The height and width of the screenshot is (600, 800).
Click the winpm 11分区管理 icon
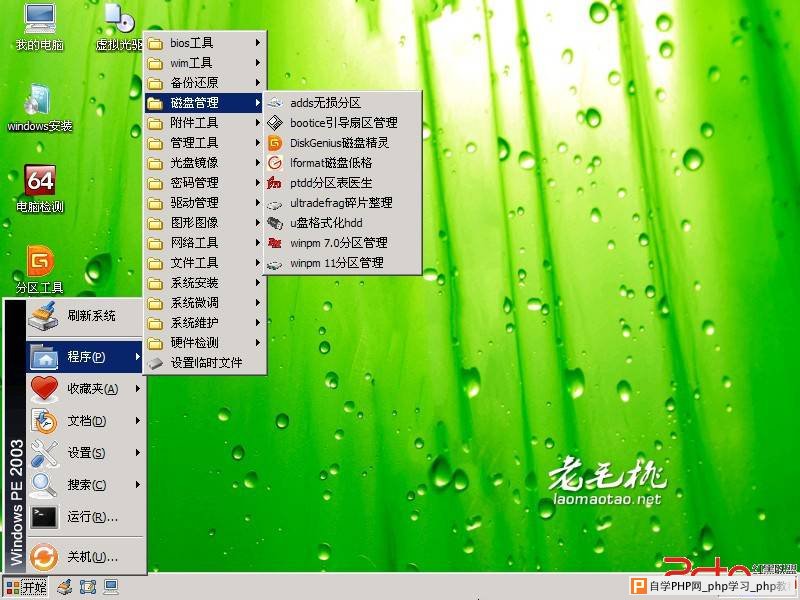click(275, 263)
